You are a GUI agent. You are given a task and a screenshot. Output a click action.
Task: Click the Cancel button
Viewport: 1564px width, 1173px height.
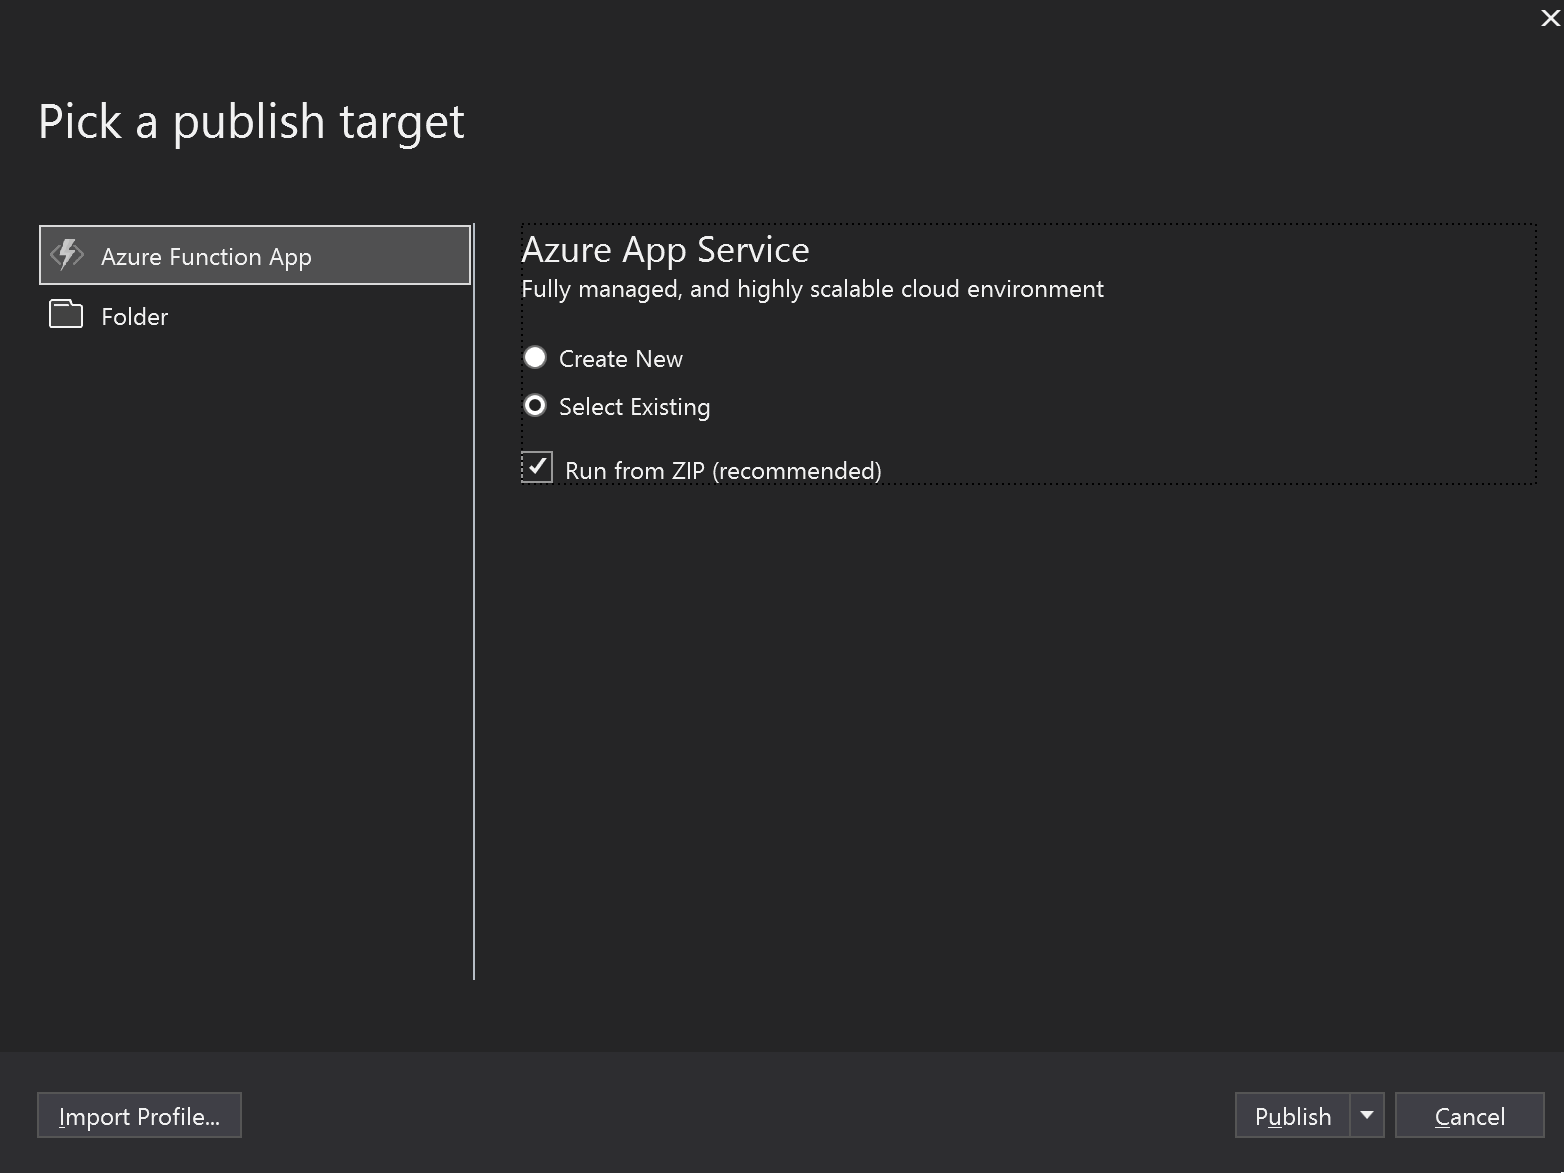[1469, 1115]
